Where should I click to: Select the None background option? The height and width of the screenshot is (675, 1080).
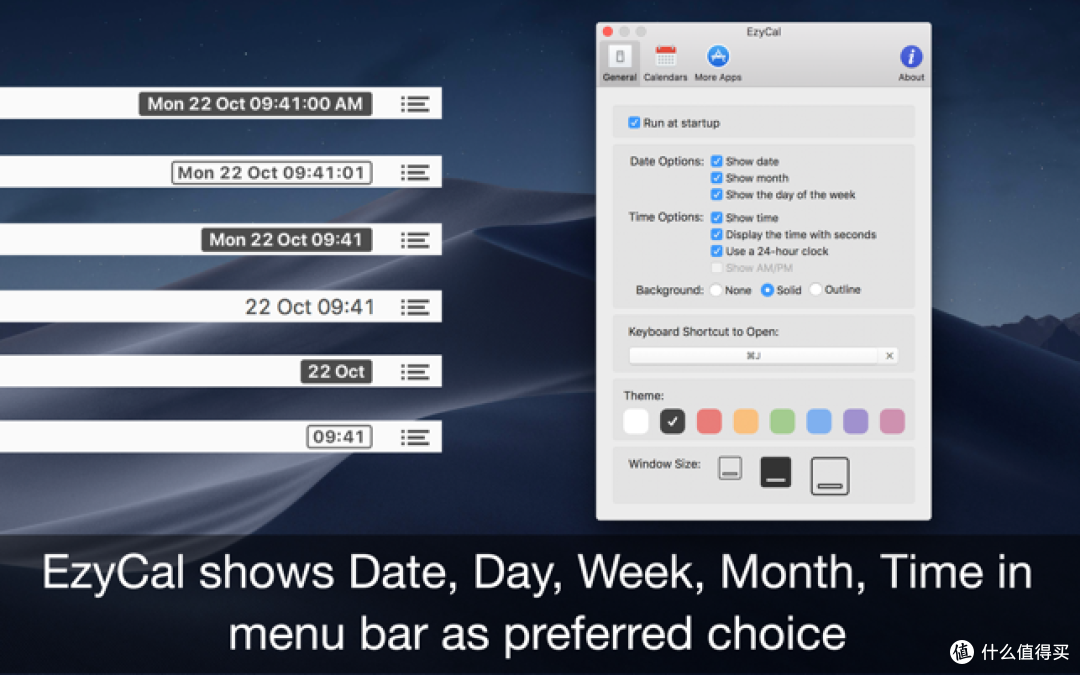[x=716, y=290]
